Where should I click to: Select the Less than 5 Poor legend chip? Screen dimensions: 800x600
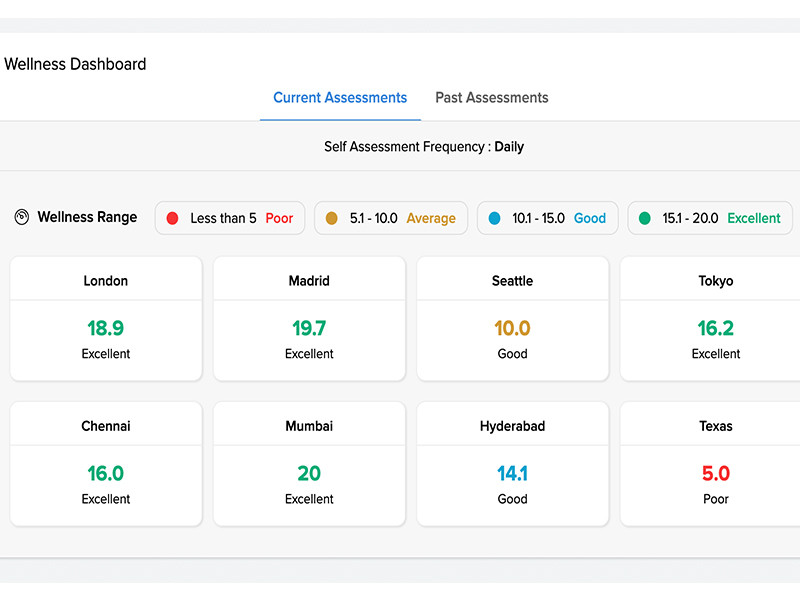pyautogui.click(x=229, y=218)
